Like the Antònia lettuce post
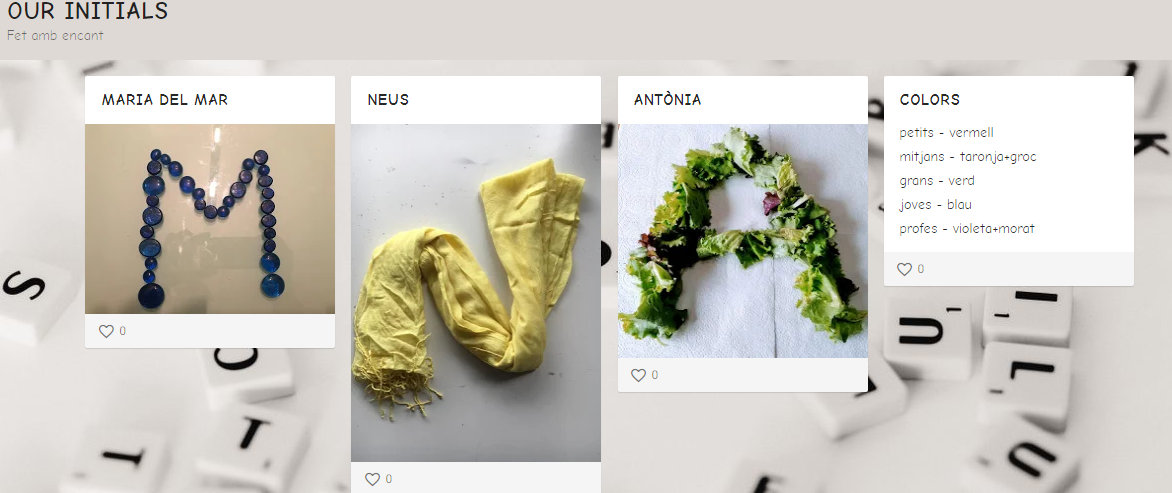The height and width of the screenshot is (493, 1172). [x=638, y=375]
